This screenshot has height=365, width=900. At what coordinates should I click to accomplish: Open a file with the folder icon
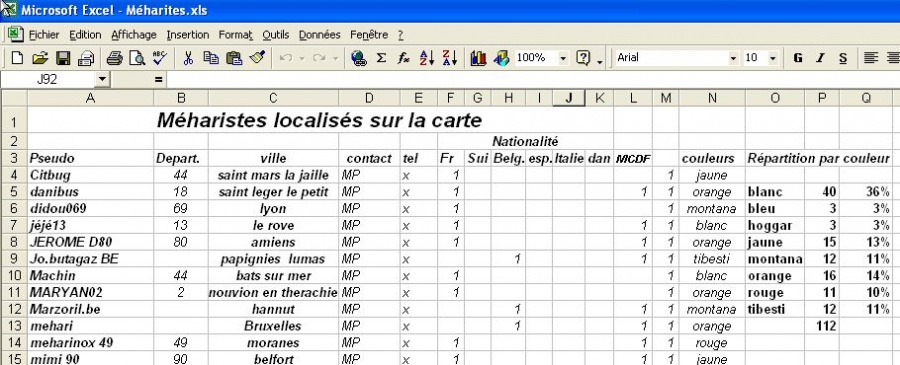tap(40, 58)
